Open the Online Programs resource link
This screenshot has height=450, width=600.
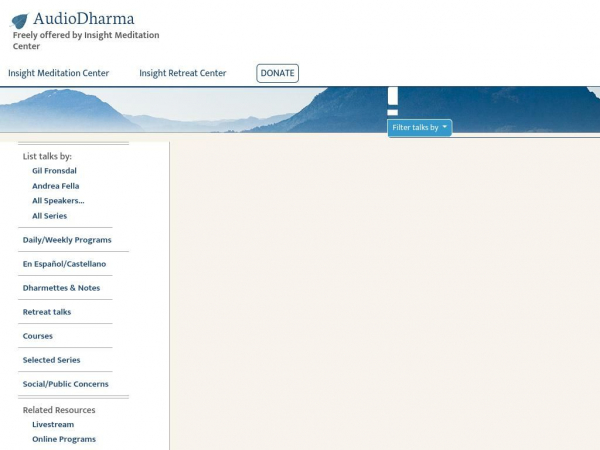tap(64, 439)
